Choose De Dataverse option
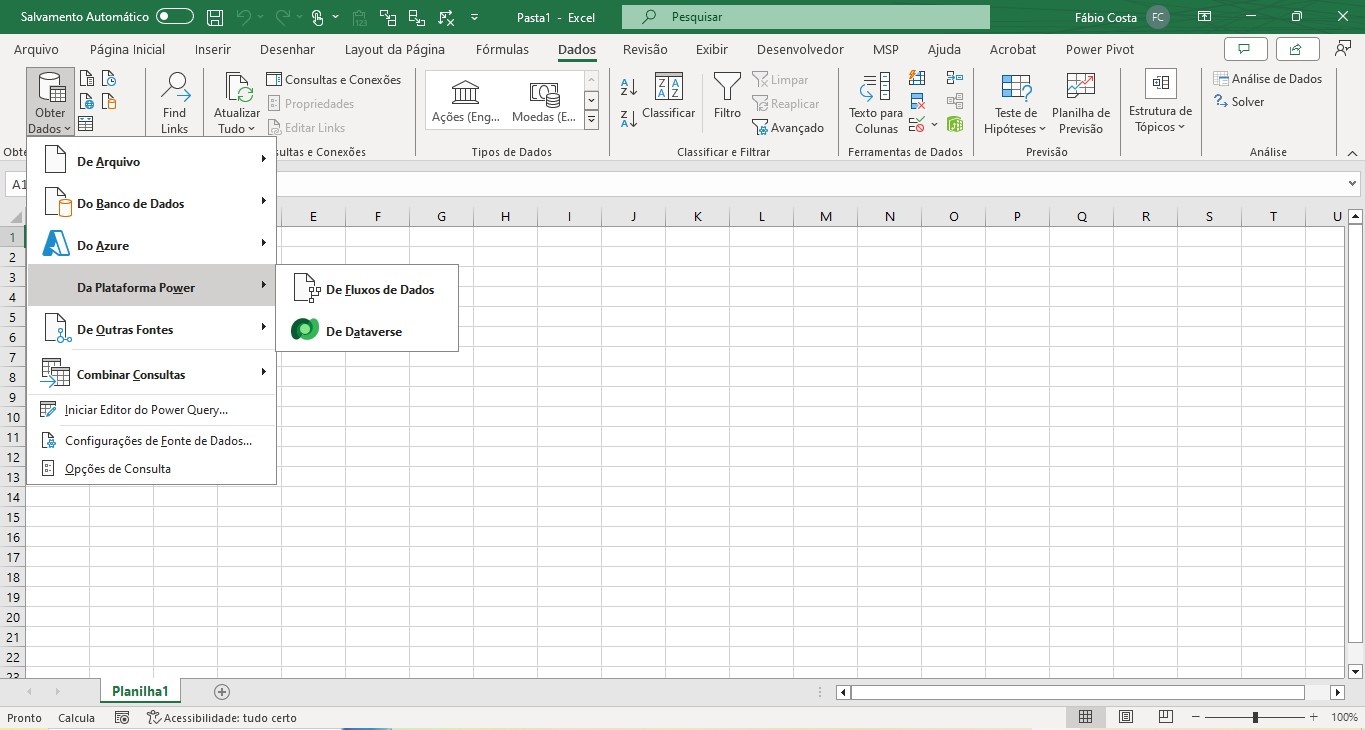Viewport: 1365px width, 730px height. click(367, 331)
